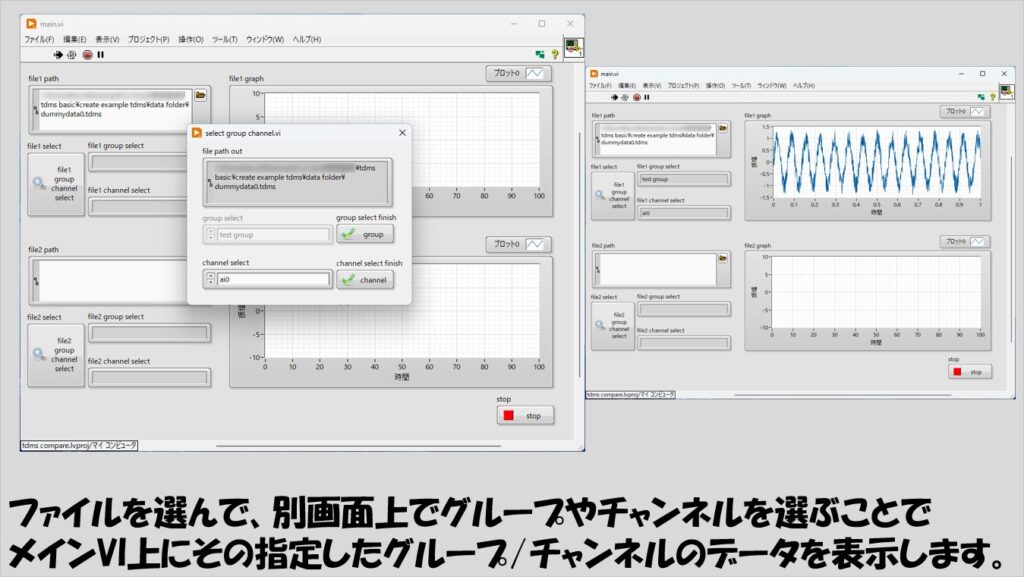1024x577 pixels.
Task: Click file2 group channel select button, left window
Action: click(56, 354)
